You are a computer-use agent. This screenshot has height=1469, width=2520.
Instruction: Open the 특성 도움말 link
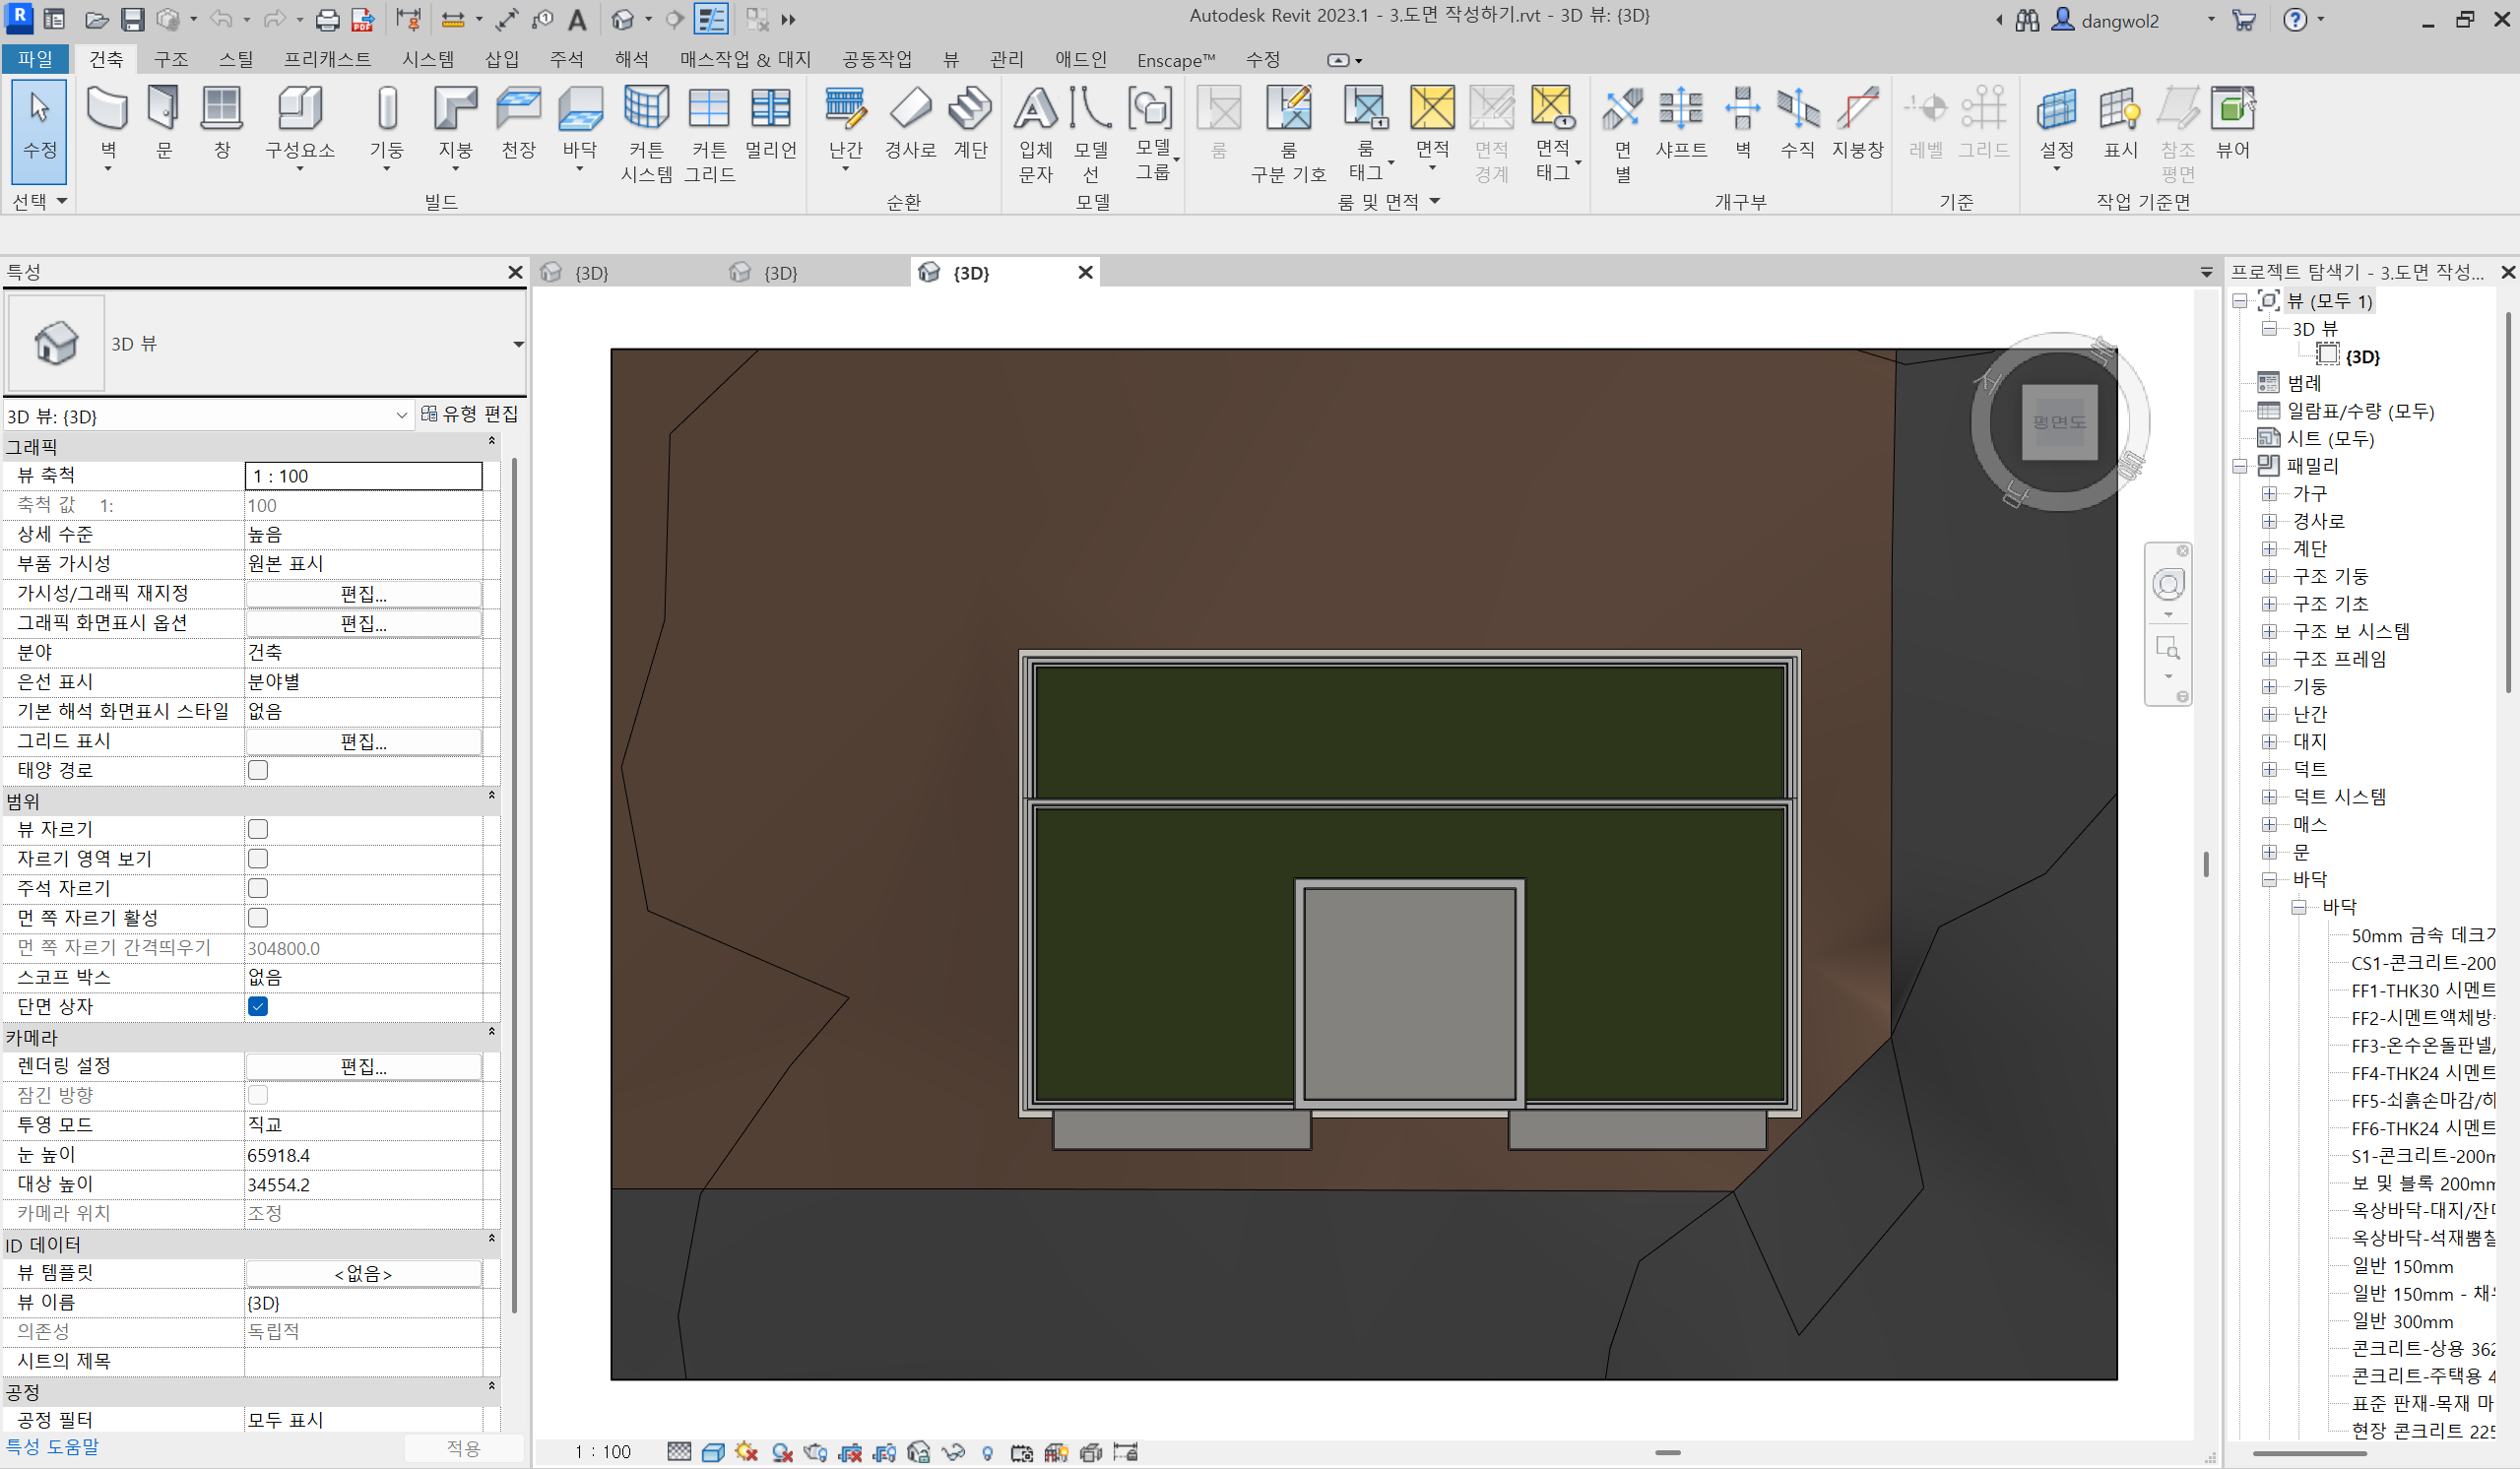coord(53,1446)
